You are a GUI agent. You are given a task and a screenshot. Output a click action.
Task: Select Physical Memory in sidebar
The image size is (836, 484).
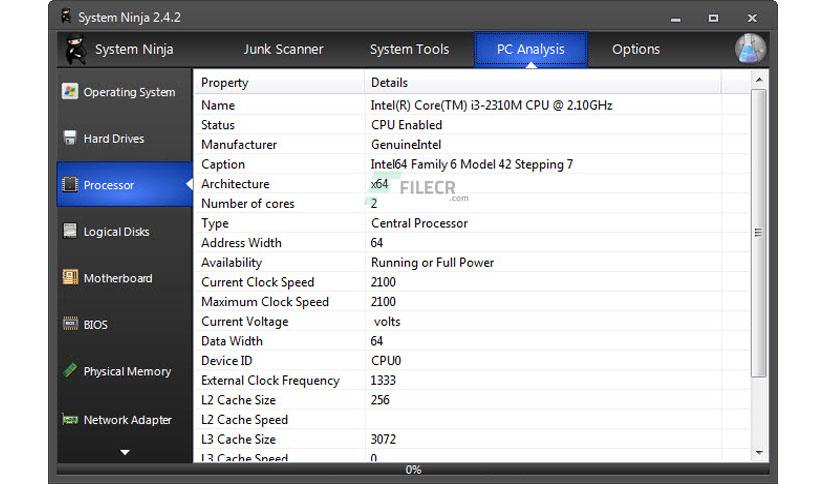tap(127, 371)
